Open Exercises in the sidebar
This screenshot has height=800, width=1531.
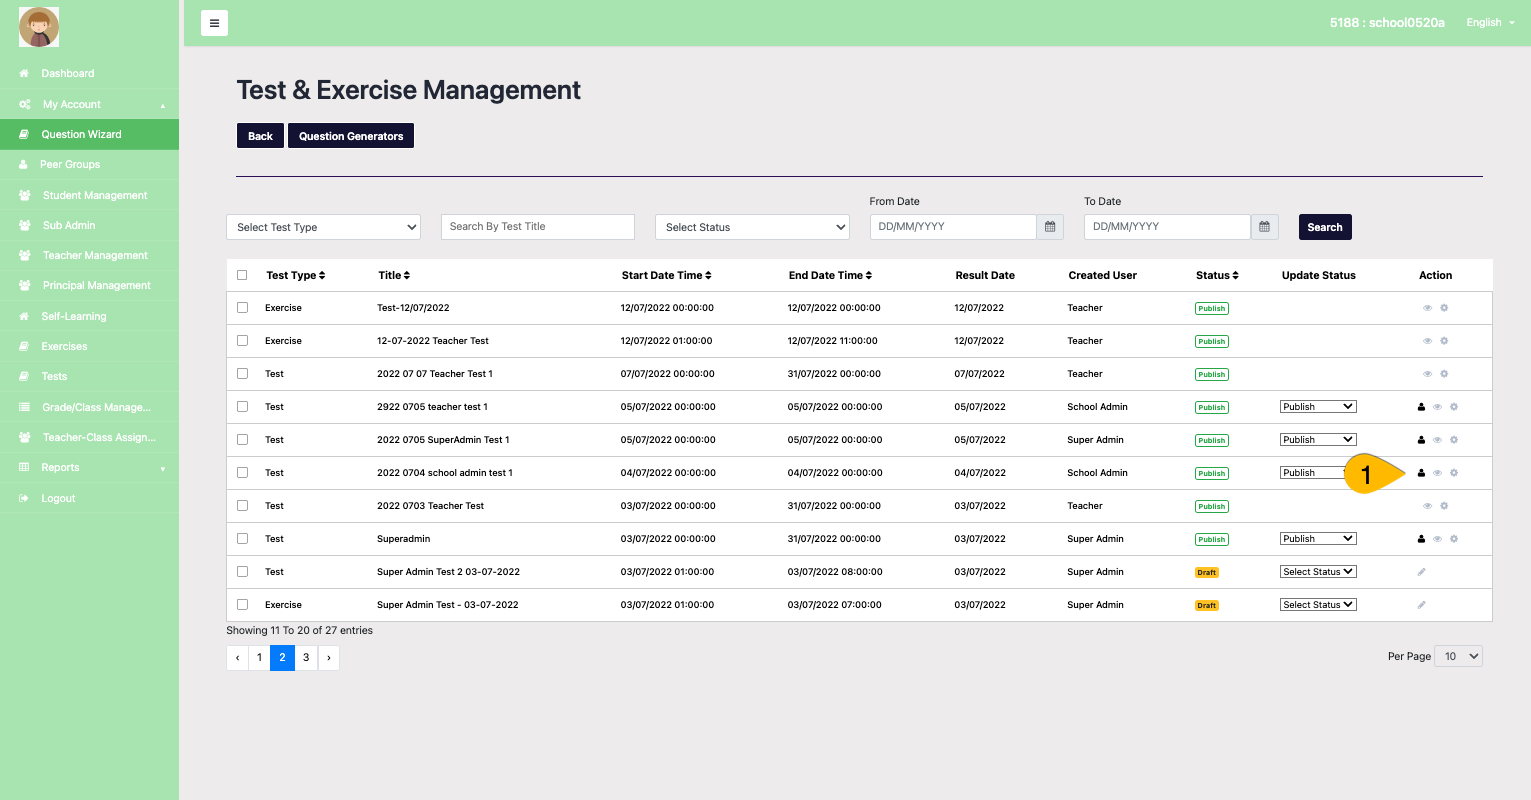click(x=89, y=346)
